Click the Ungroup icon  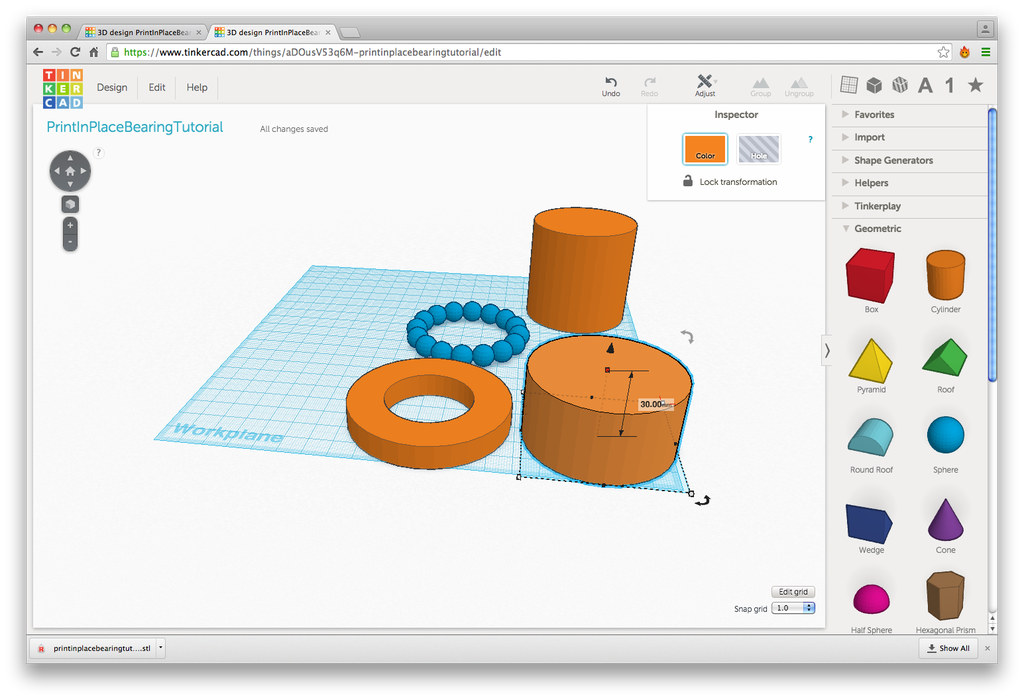pyautogui.click(x=799, y=87)
